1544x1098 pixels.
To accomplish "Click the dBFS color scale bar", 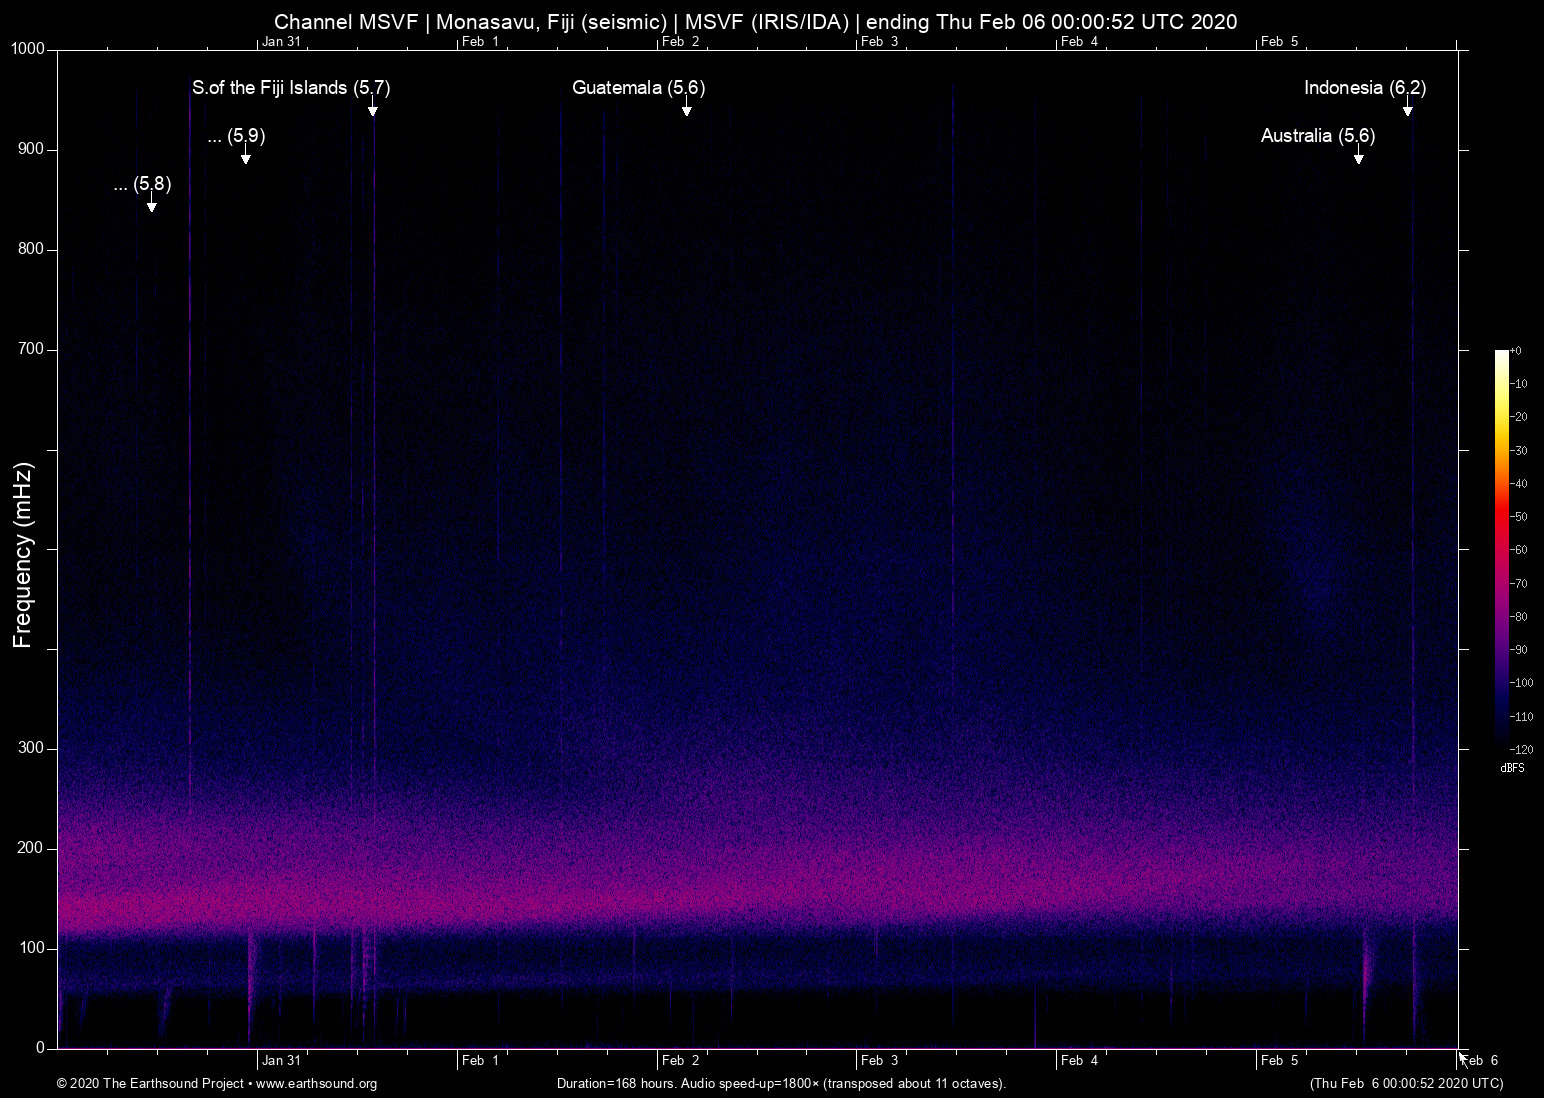I will (x=1501, y=549).
